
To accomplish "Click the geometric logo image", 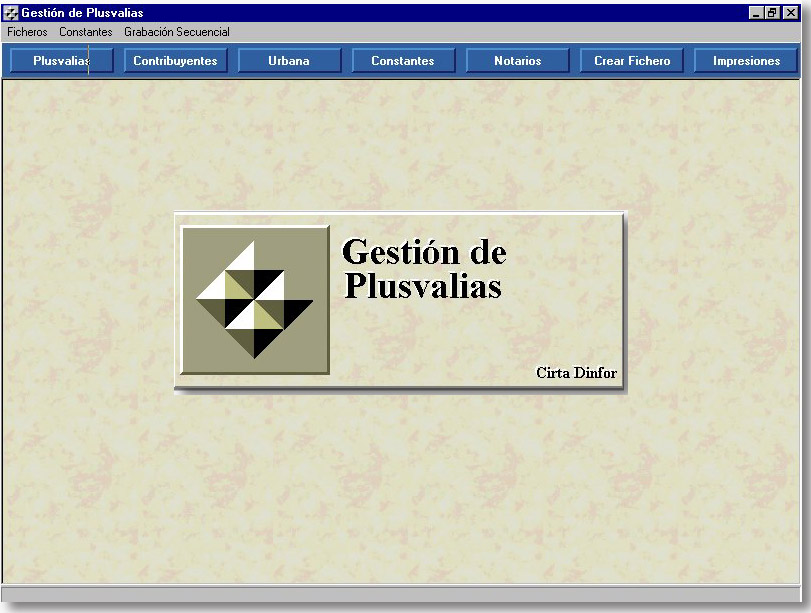I will click(x=254, y=300).
